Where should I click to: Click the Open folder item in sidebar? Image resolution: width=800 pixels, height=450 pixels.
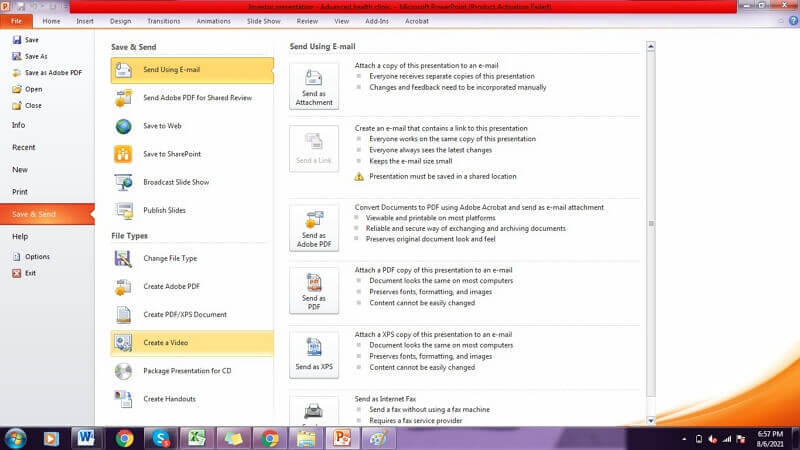[x=28, y=89]
